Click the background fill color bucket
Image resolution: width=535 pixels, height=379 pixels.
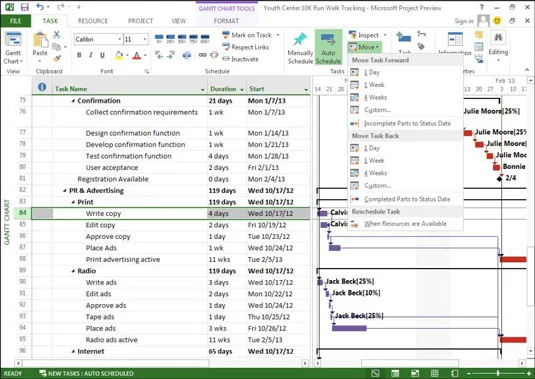(119, 55)
